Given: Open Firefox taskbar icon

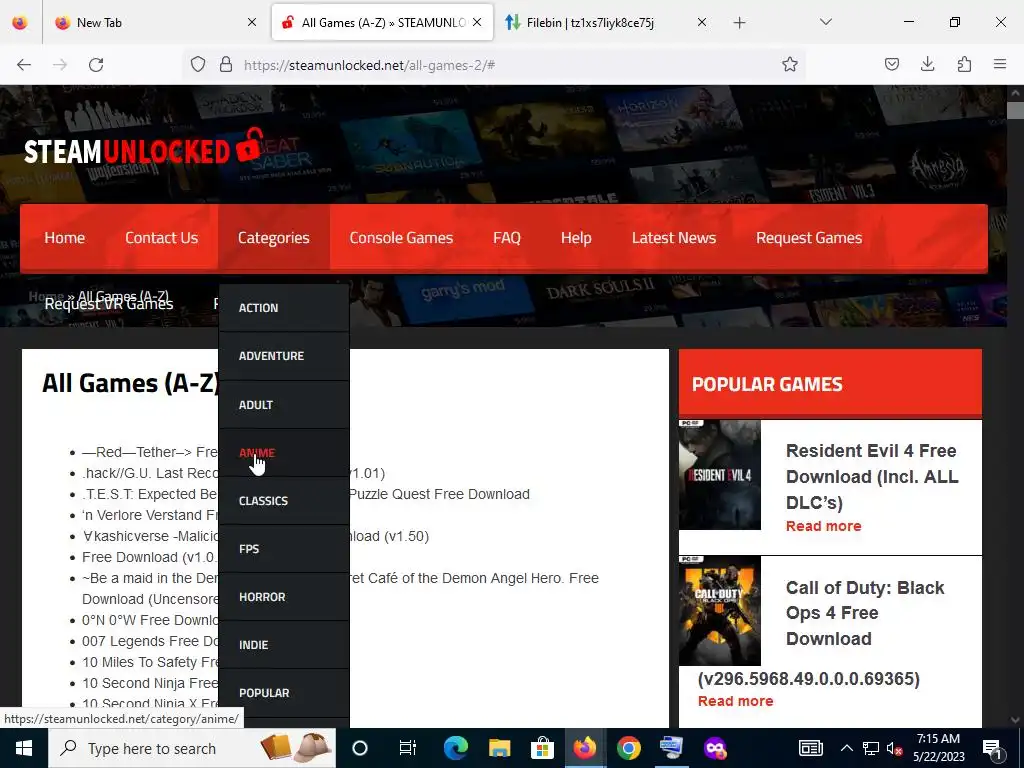Looking at the screenshot, I should (585, 748).
